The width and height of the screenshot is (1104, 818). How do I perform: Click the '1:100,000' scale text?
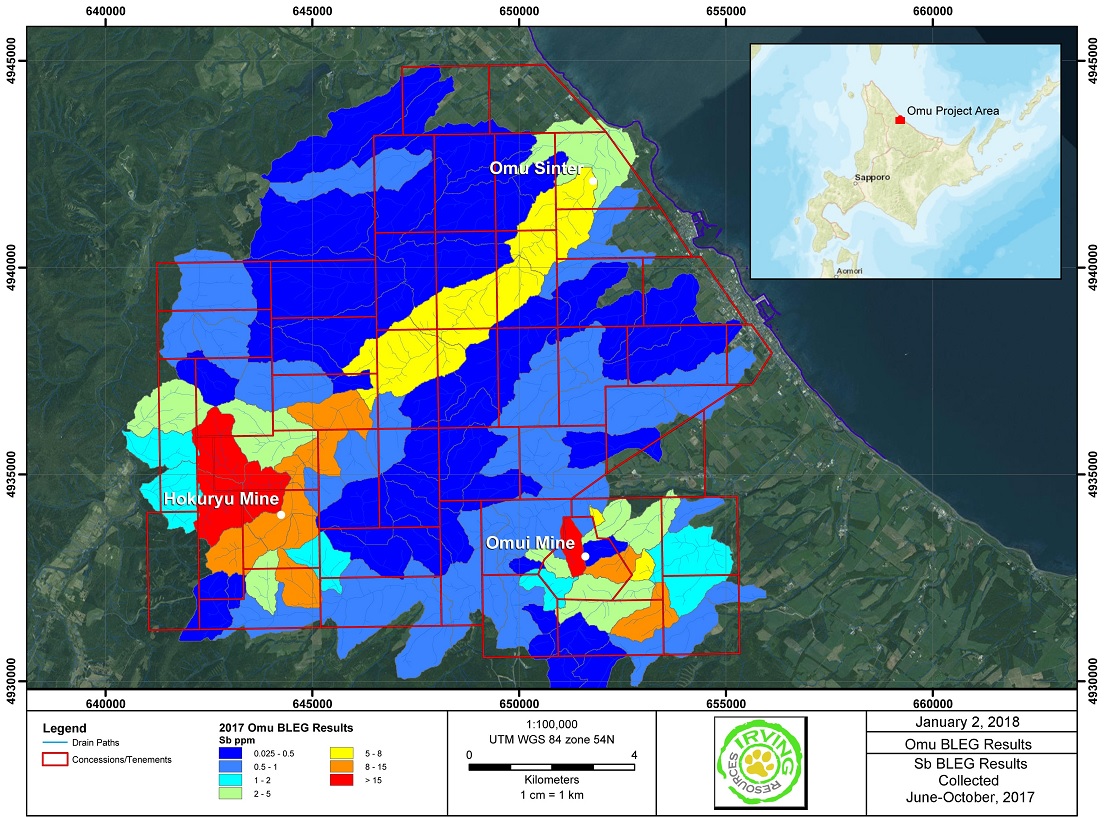[552, 724]
